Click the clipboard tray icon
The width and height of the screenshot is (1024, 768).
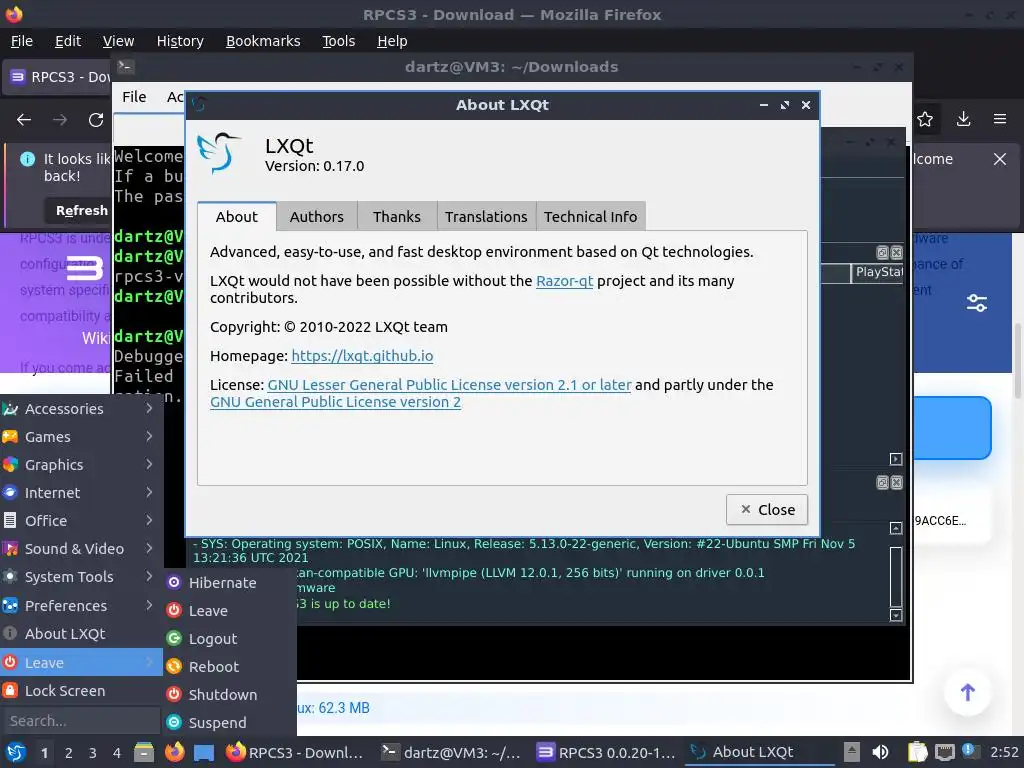click(918, 752)
